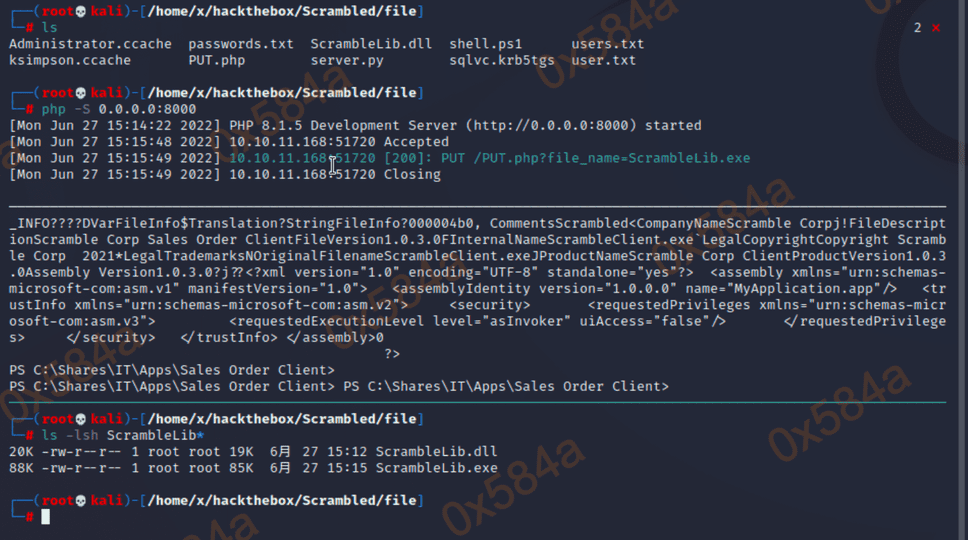The height and width of the screenshot is (540, 968).
Task: Click the skull icon before php command prompt
Action: click(x=80, y=93)
